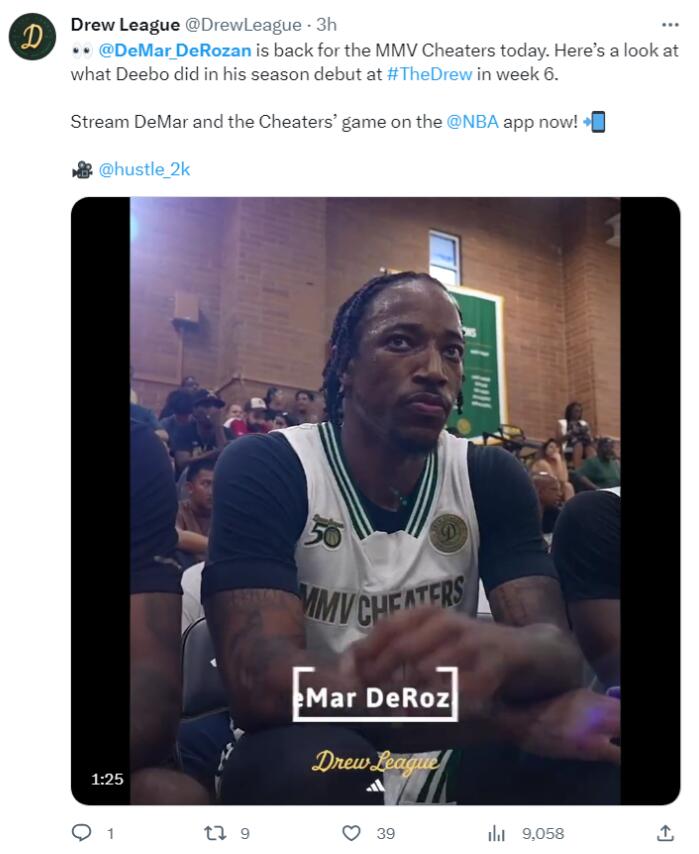Like the Drew League tweet

pyautogui.click(x=351, y=832)
